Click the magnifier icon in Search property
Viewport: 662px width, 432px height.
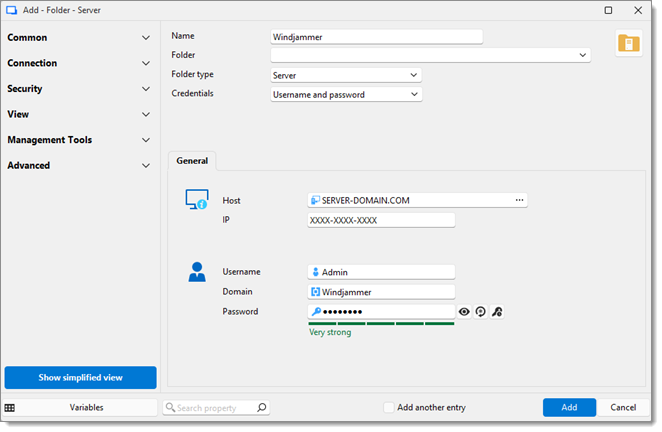[x=261, y=408]
